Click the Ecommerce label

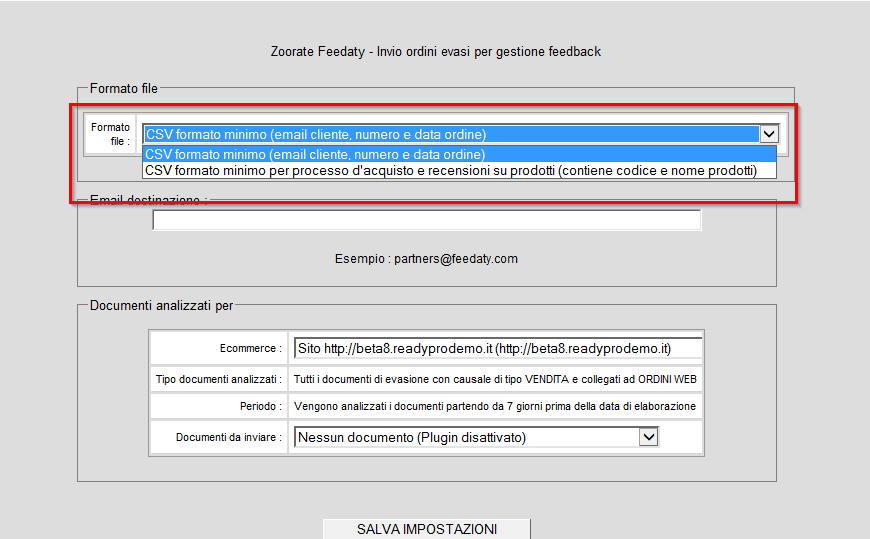pos(251,349)
